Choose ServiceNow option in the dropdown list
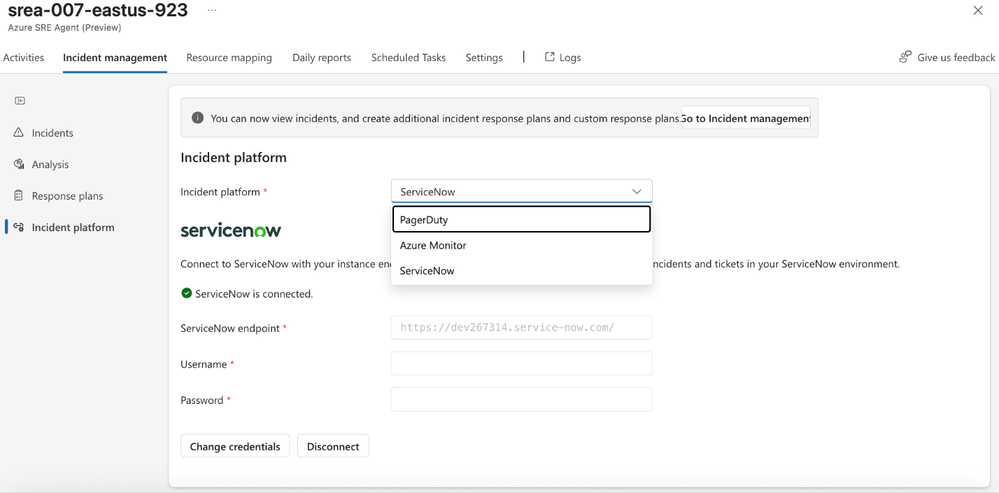This screenshot has width=999, height=493. pos(521,271)
